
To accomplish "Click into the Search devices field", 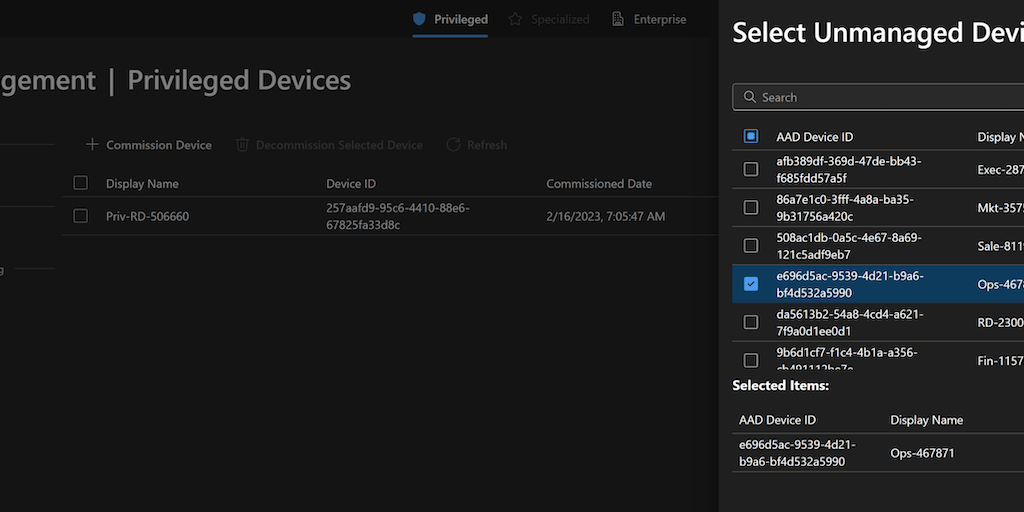I will (880, 97).
